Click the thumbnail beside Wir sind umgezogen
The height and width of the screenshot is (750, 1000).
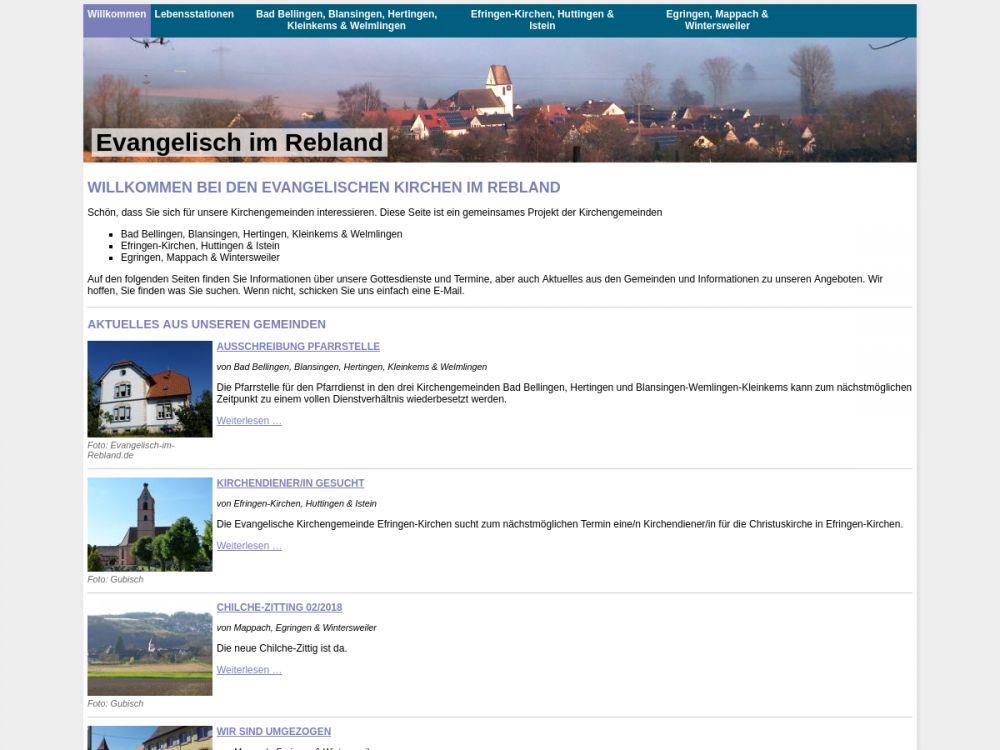150,738
